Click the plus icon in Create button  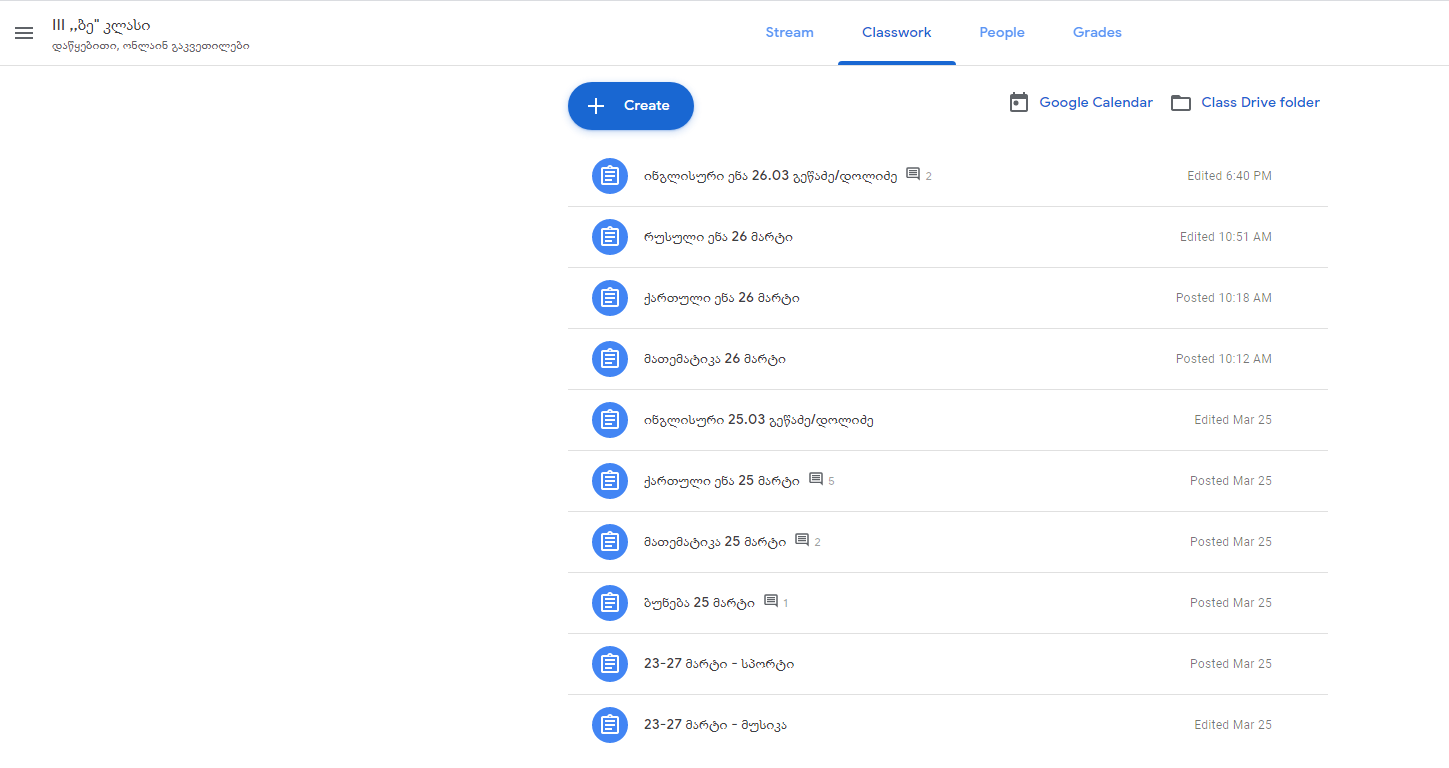coord(596,106)
